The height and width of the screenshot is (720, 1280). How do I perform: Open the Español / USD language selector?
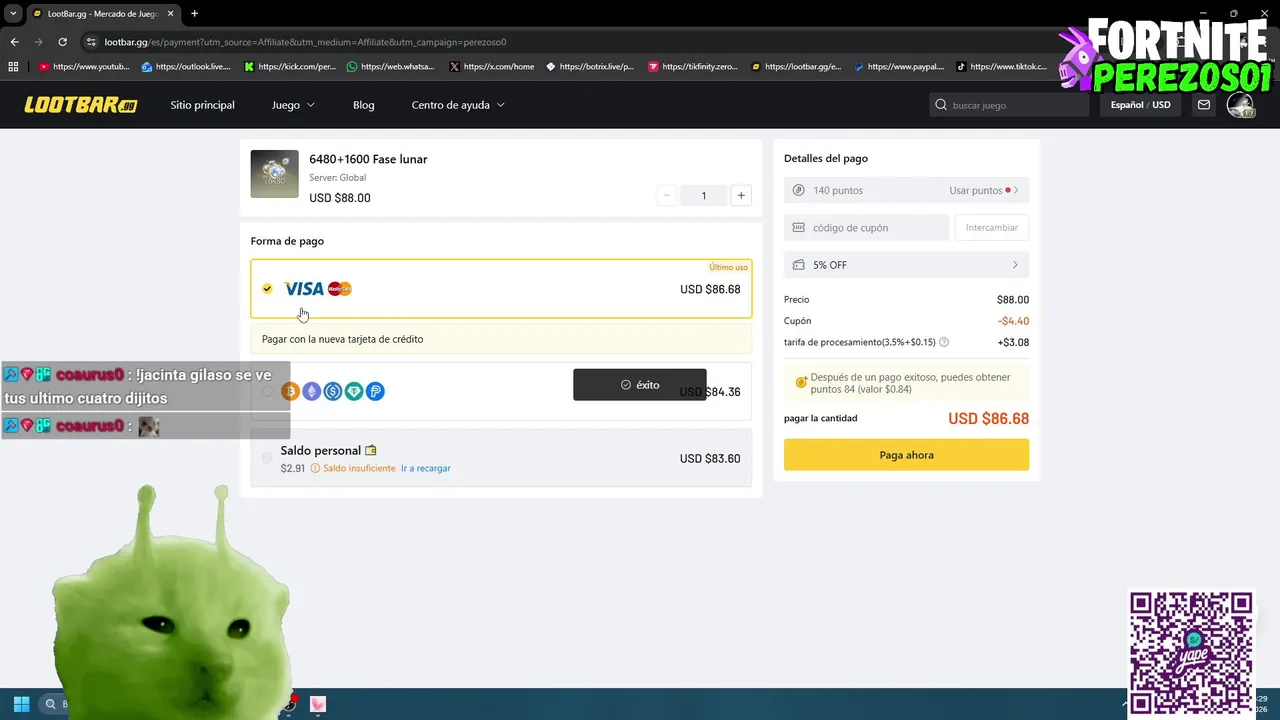1140,105
